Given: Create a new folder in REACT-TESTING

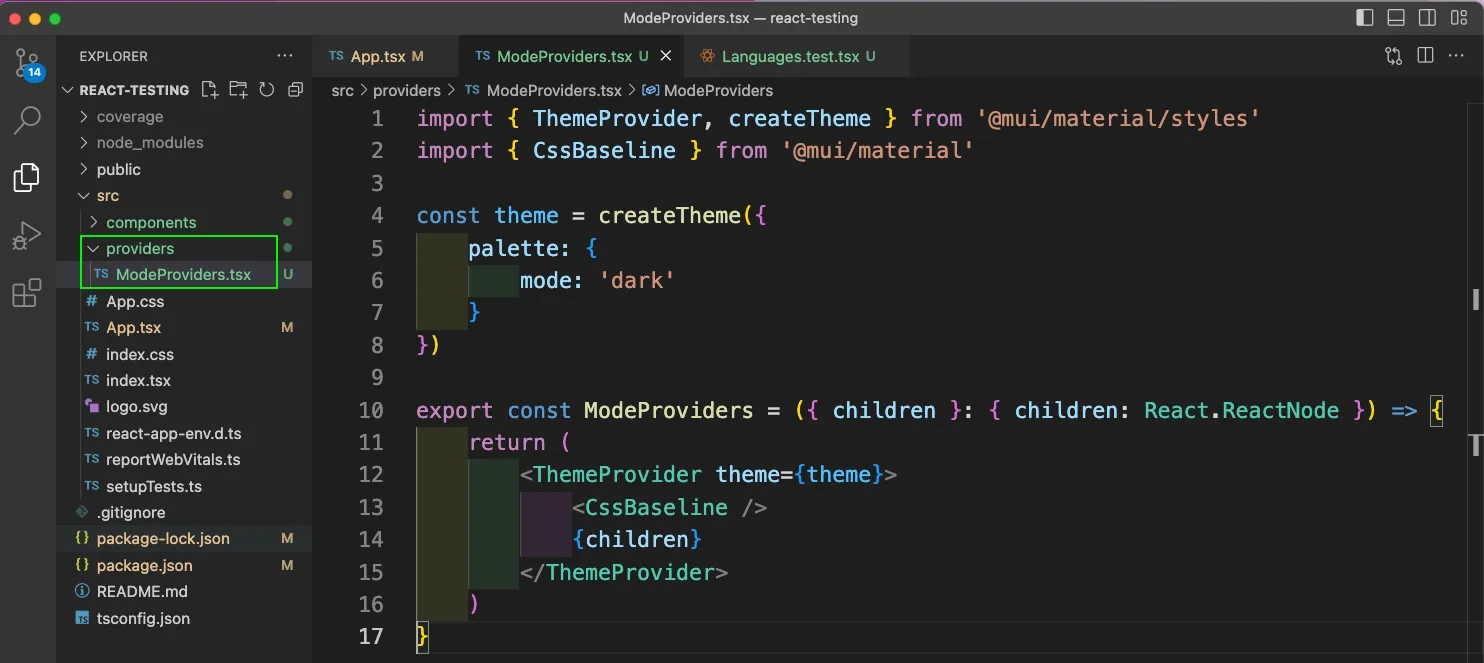Looking at the screenshot, I should point(238,90).
